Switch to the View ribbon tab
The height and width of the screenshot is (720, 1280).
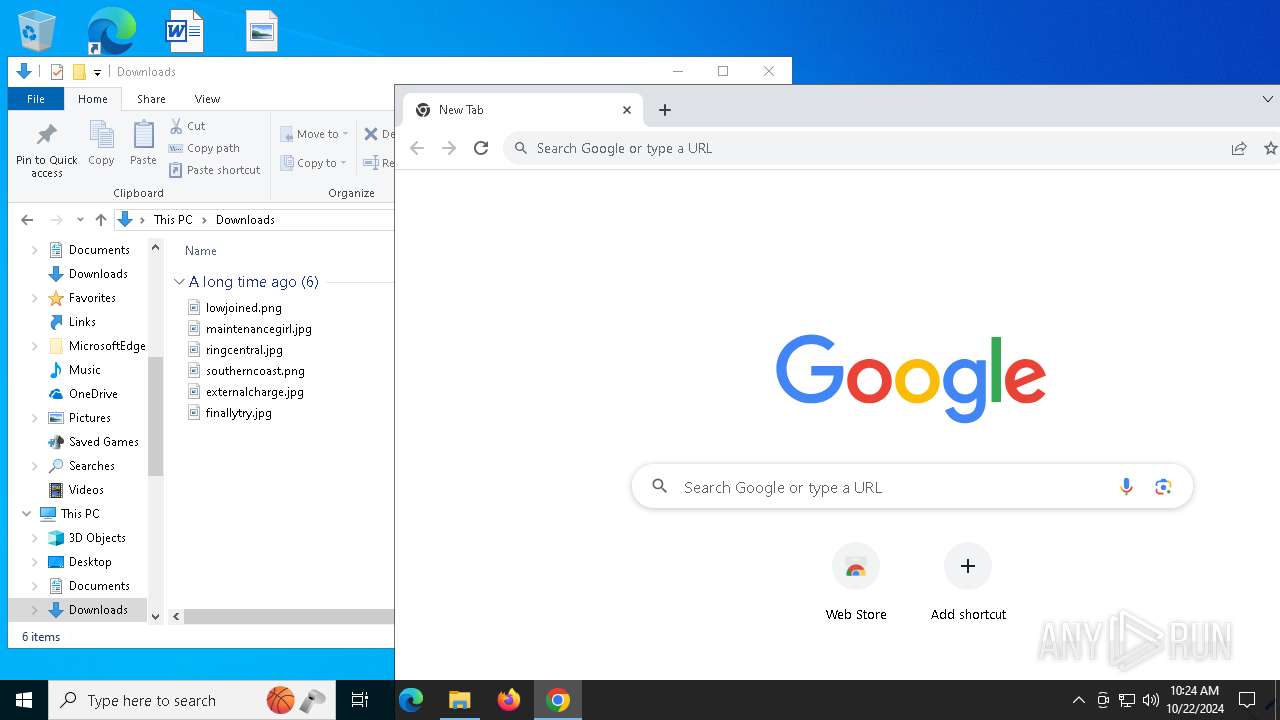click(x=207, y=99)
